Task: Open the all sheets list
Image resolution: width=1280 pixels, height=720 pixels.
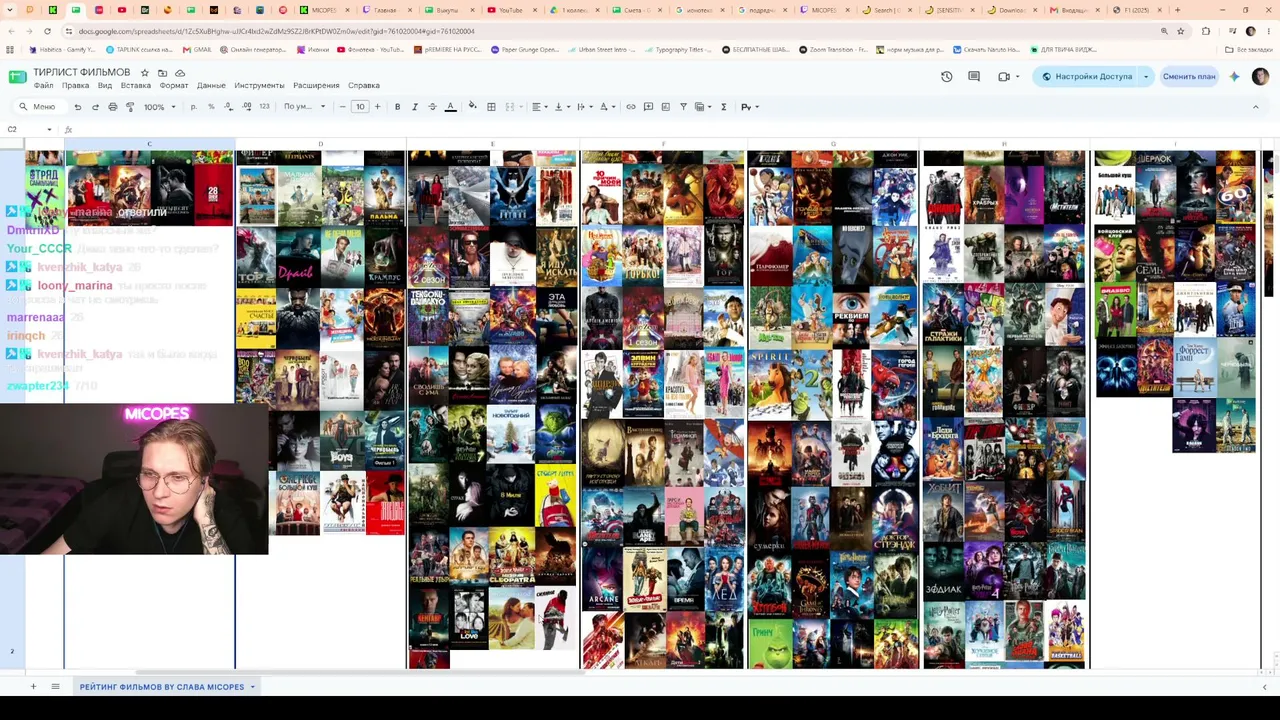Action: [x=55, y=687]
